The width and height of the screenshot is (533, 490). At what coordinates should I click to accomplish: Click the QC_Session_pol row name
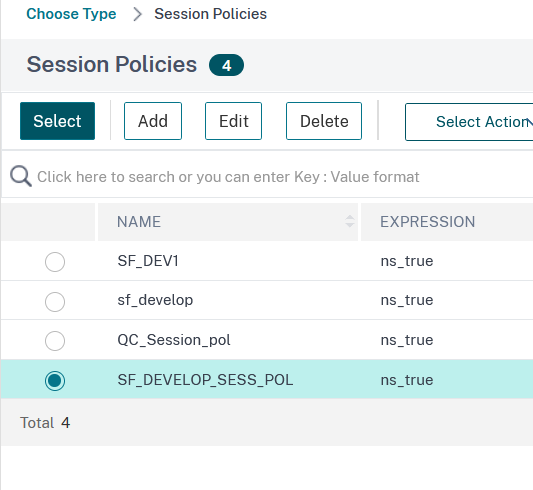[174, 340]
